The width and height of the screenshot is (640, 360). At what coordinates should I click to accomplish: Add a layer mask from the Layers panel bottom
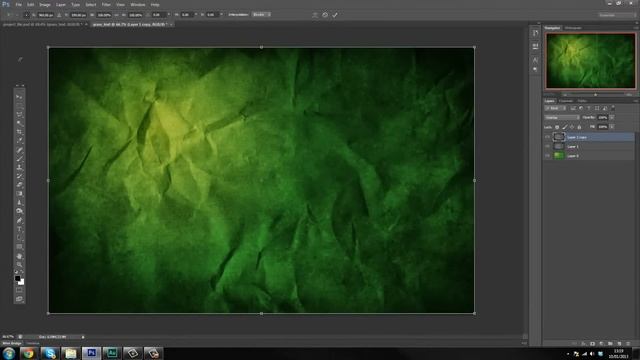coord(592,344)
